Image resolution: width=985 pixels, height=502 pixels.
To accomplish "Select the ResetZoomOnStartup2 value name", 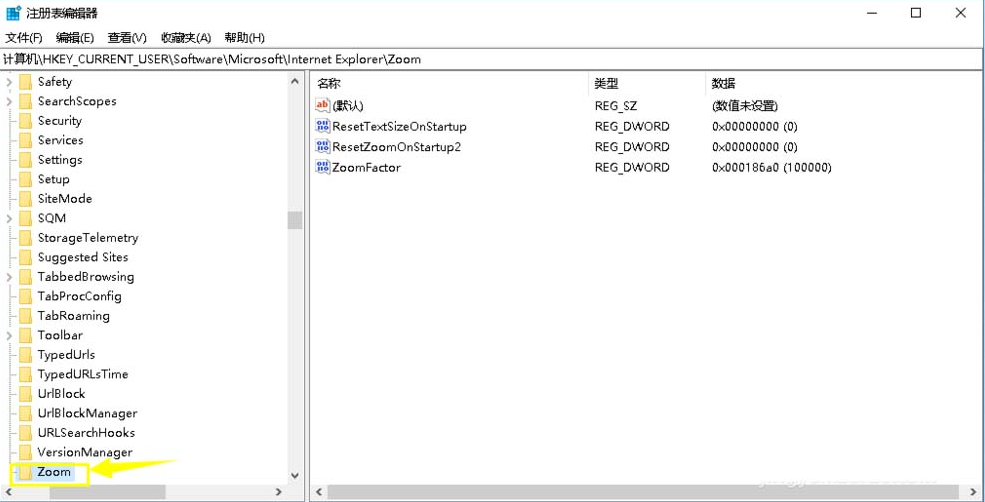I will click(x=396, y=146).
